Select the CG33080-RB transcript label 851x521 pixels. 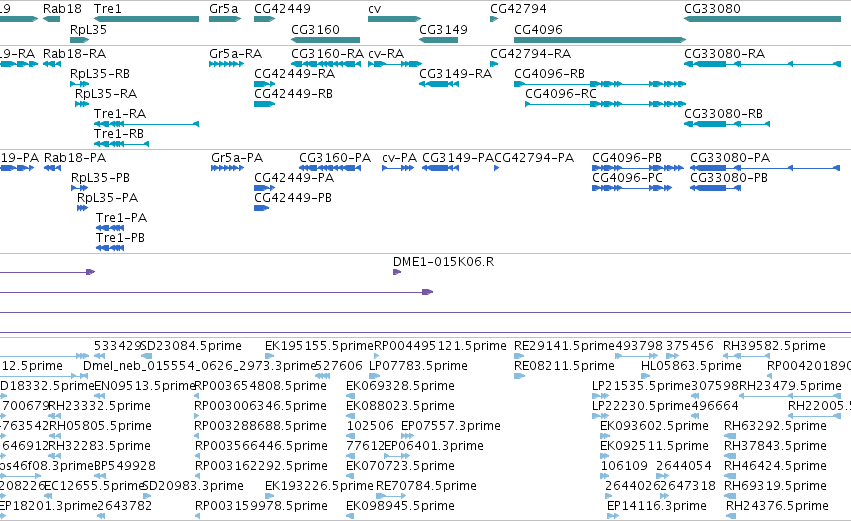point(723,114)
